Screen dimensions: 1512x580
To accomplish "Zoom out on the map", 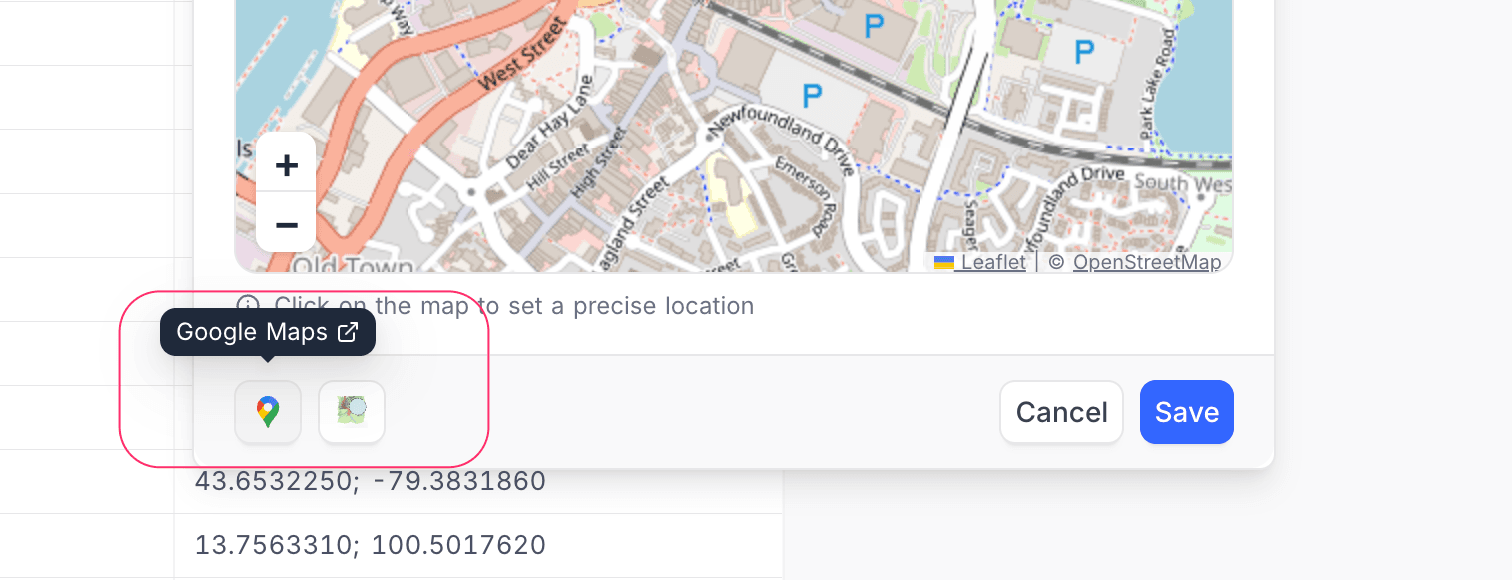I will [286, 224].
